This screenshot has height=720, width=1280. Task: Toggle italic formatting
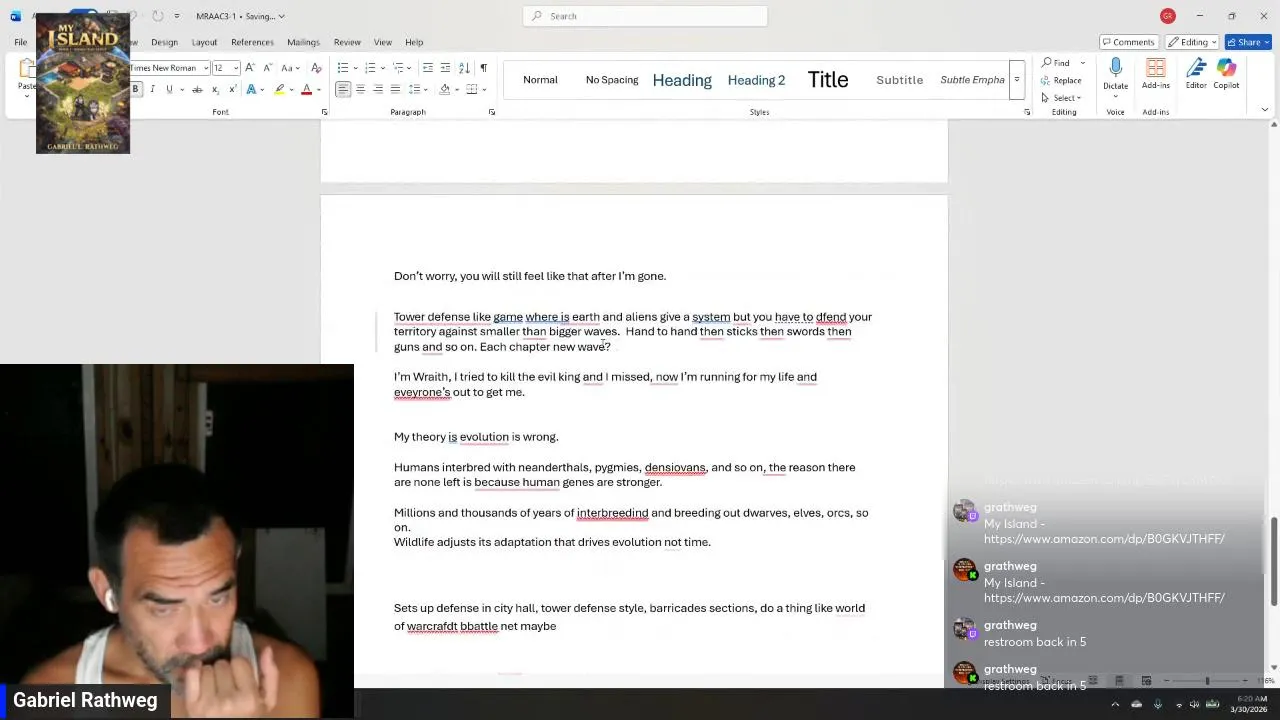click(152, 89)
